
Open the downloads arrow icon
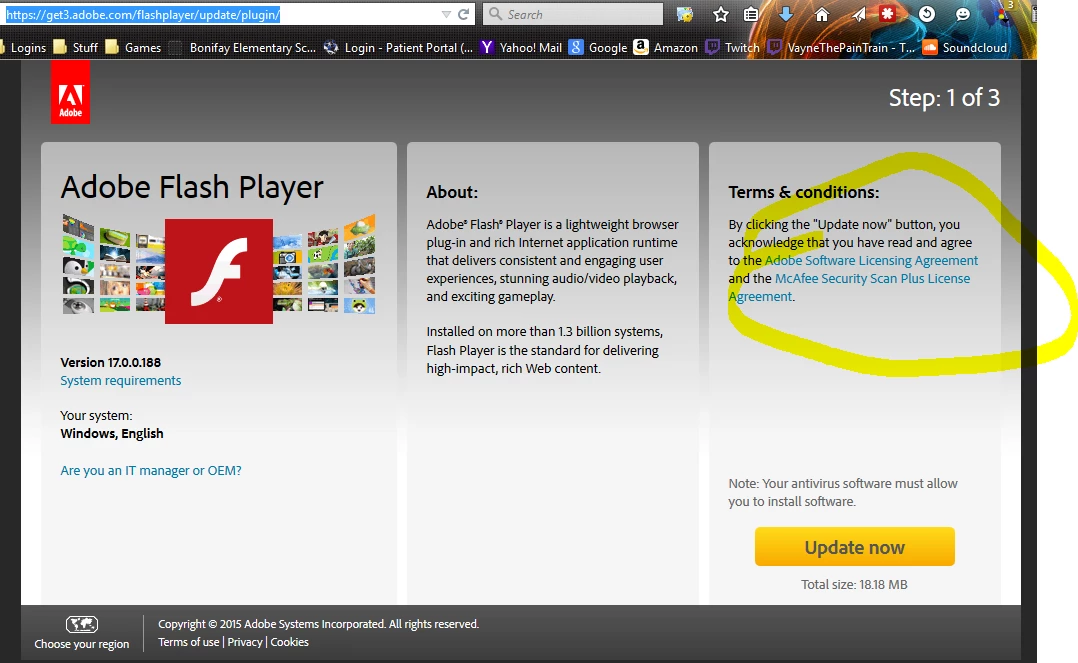[x=786, y=14]
